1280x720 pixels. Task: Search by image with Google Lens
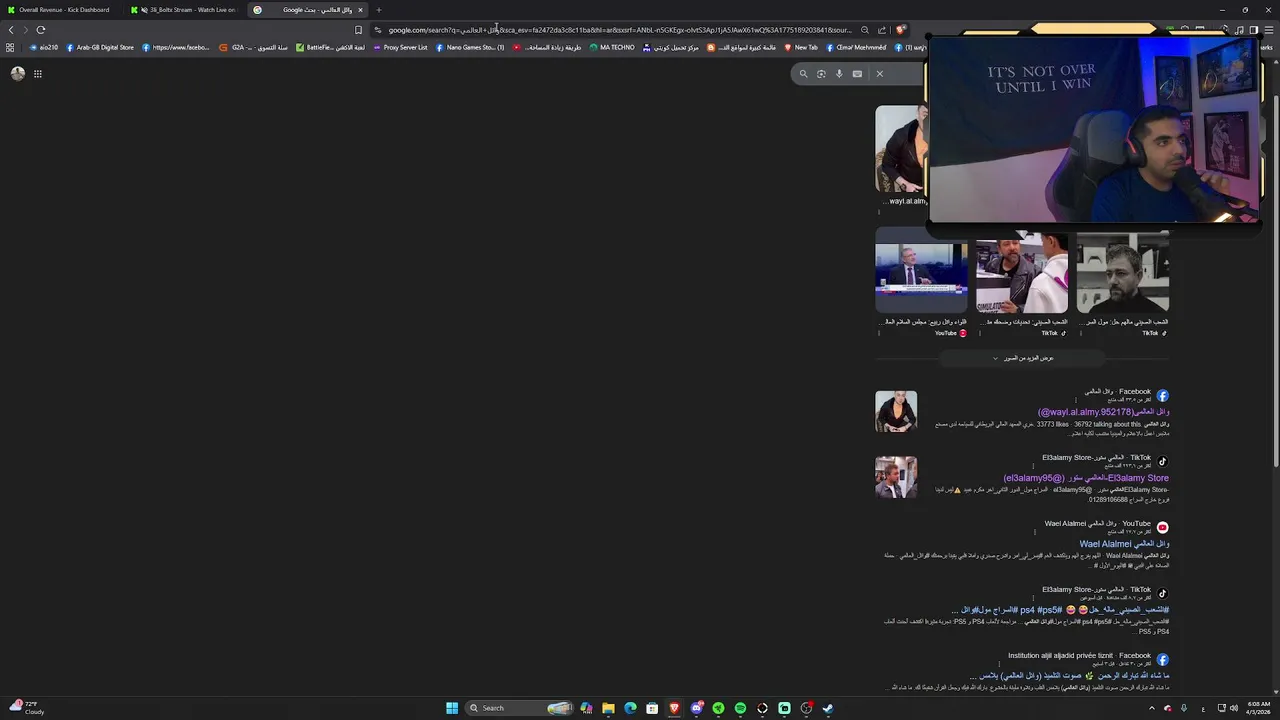(x=821, y=73)
